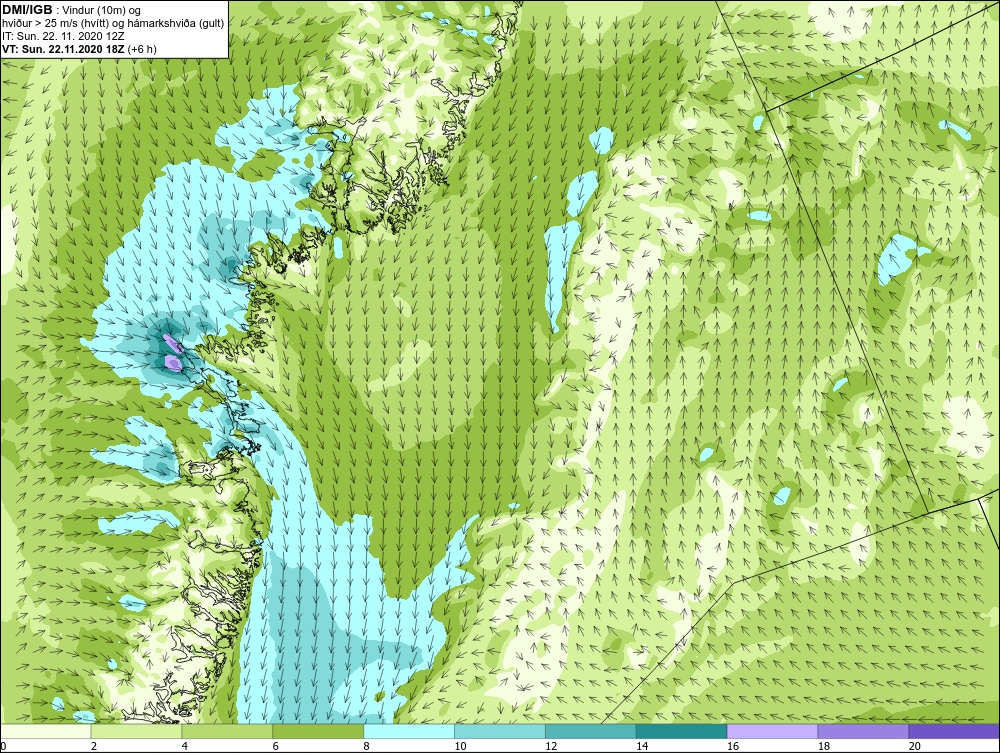Screen dimensions: 1000x753
Task: Click the '14' scale label
Action: pyautogui.click(x=642, y=746)
